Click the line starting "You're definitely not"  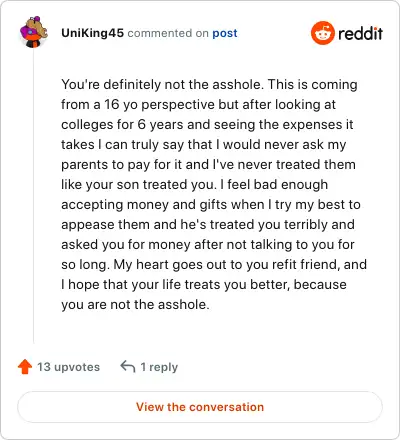209,84
